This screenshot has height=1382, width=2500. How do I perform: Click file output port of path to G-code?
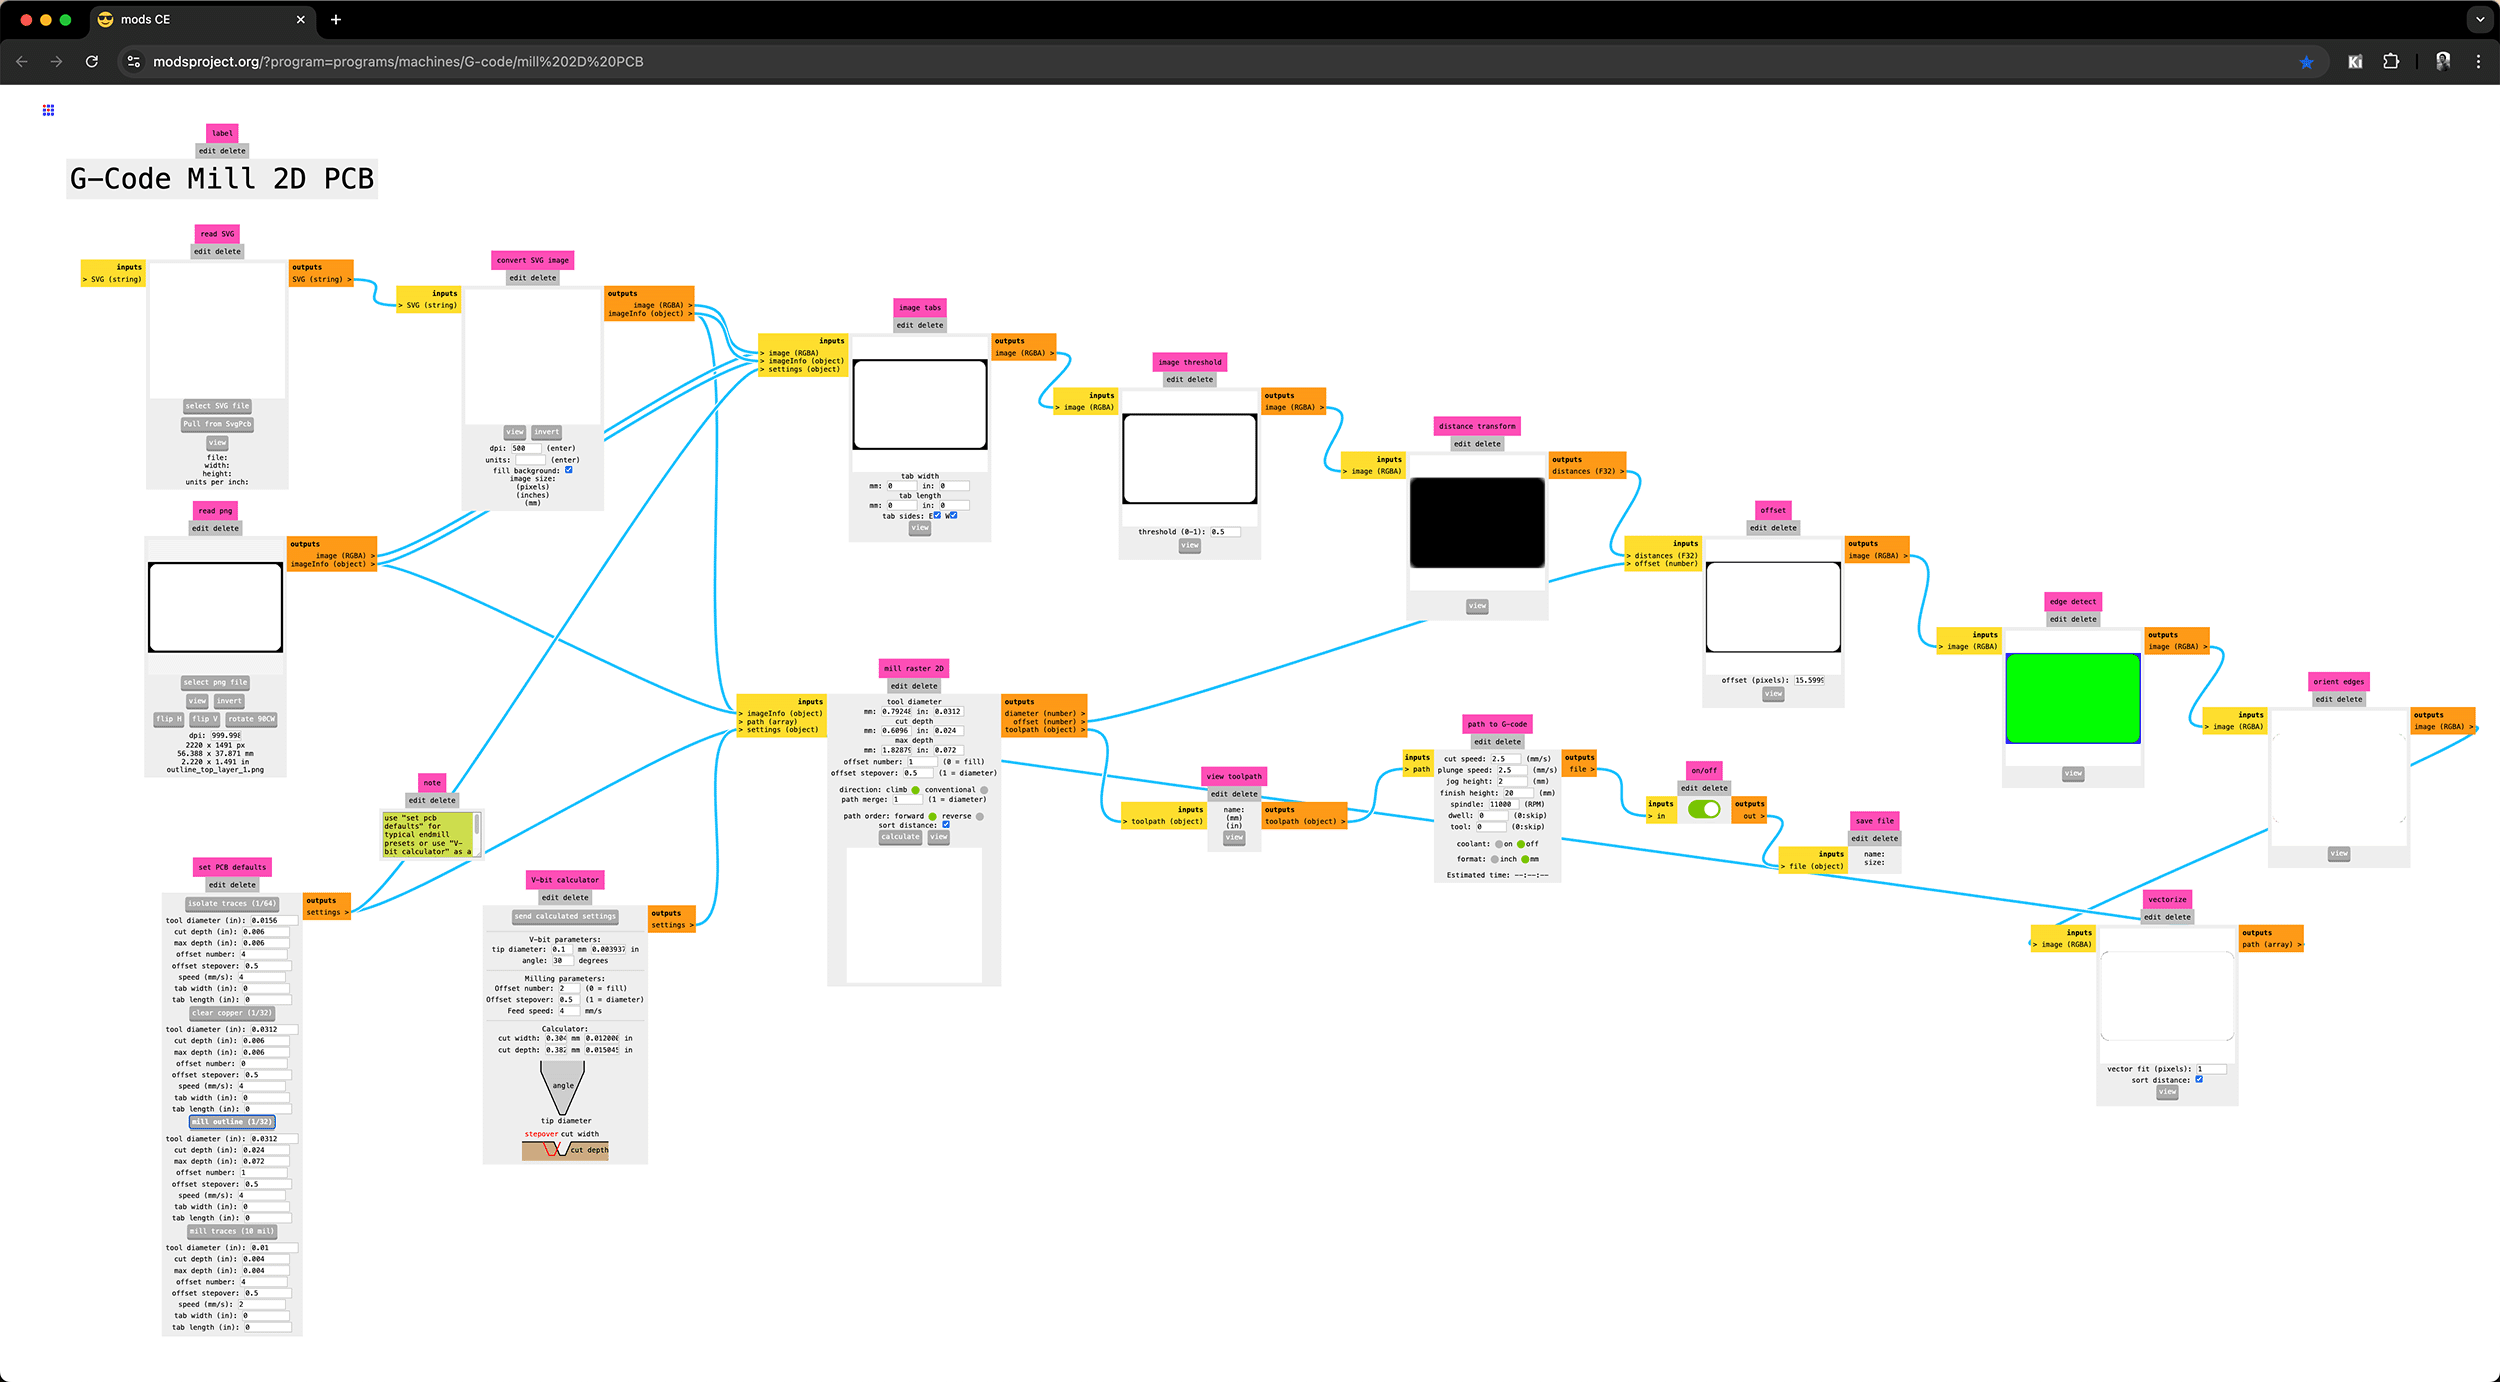click(x=1580, y=769)
